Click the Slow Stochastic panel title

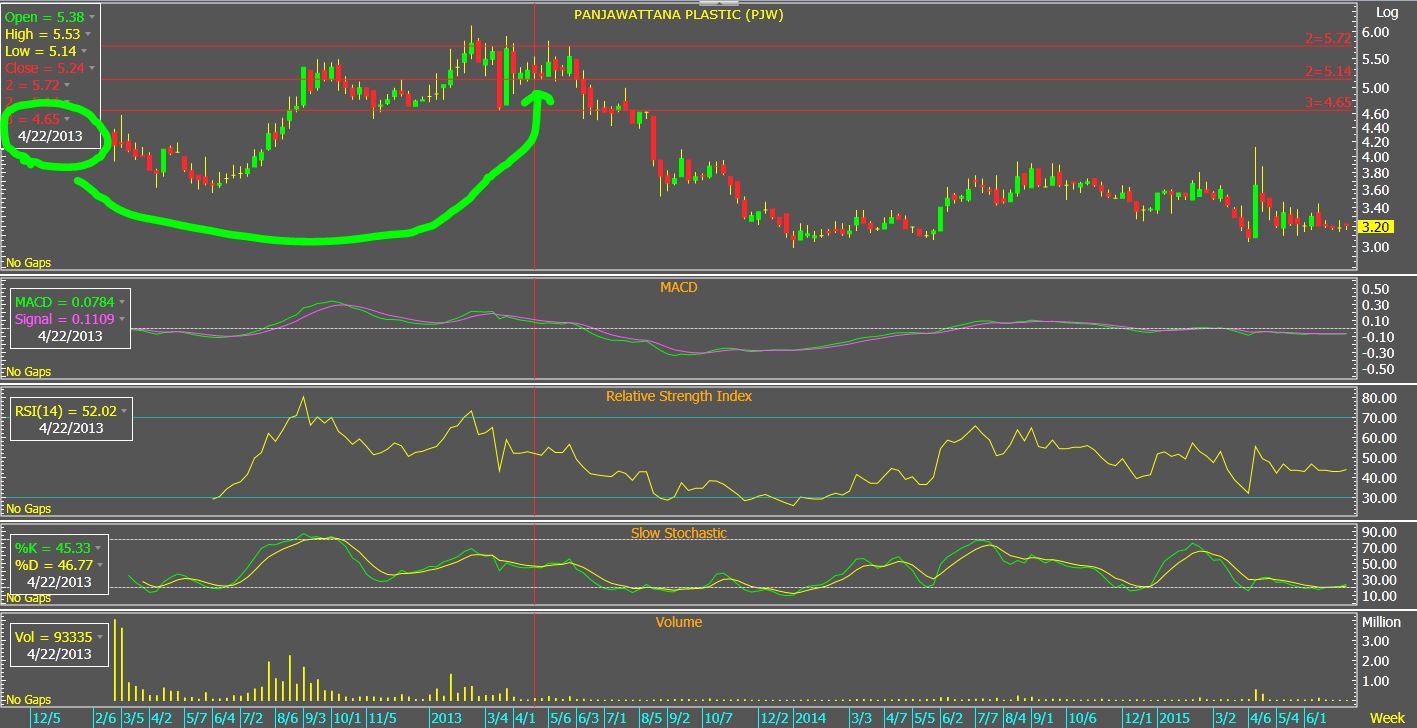(x=679, y=533)
